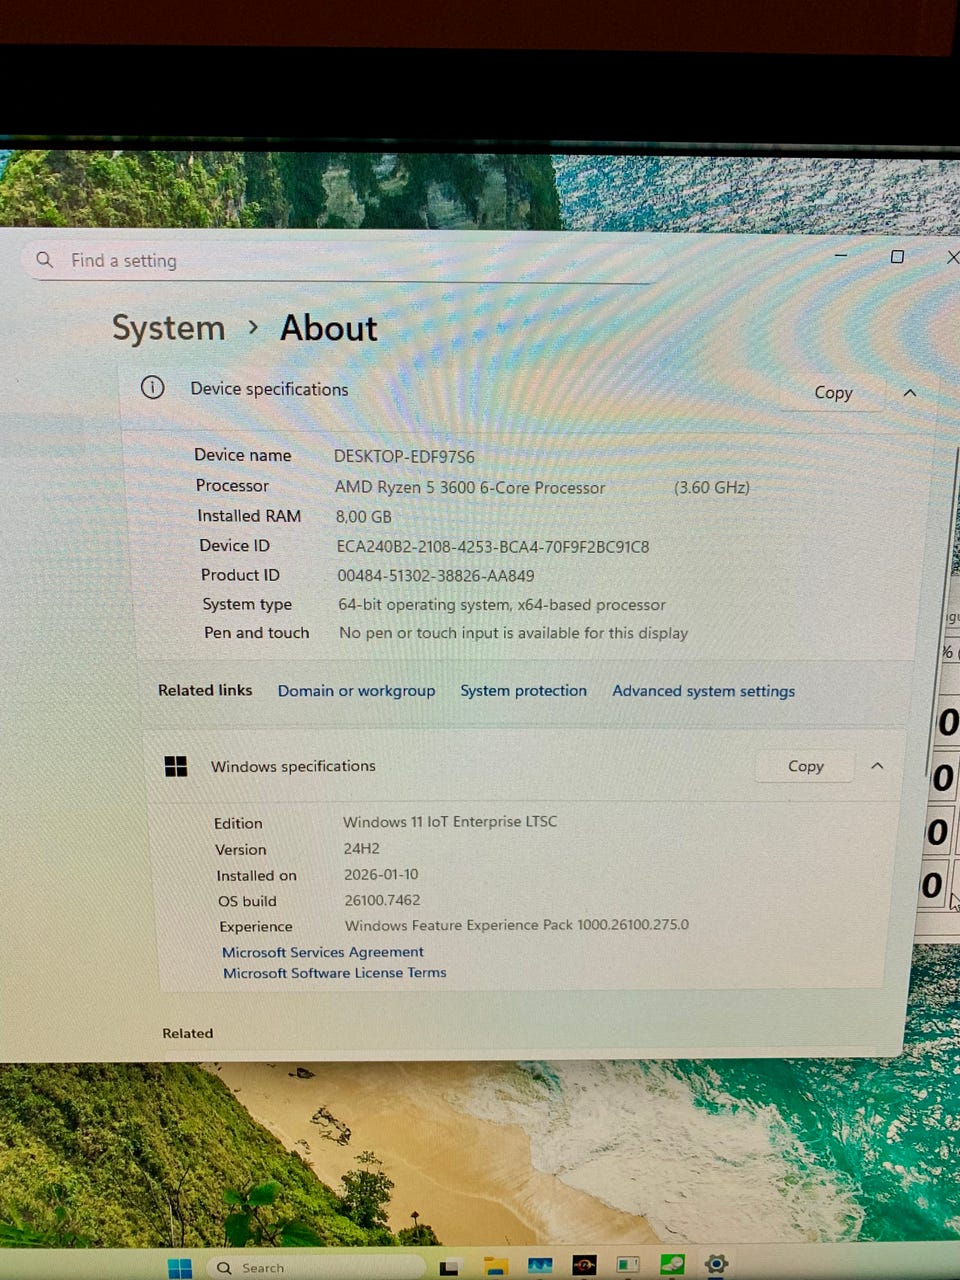Image resolution: width=960 pixels, height=1280 pixels.
Task: Open the Windows Start menu
Action: click(x=180, y=1268)
